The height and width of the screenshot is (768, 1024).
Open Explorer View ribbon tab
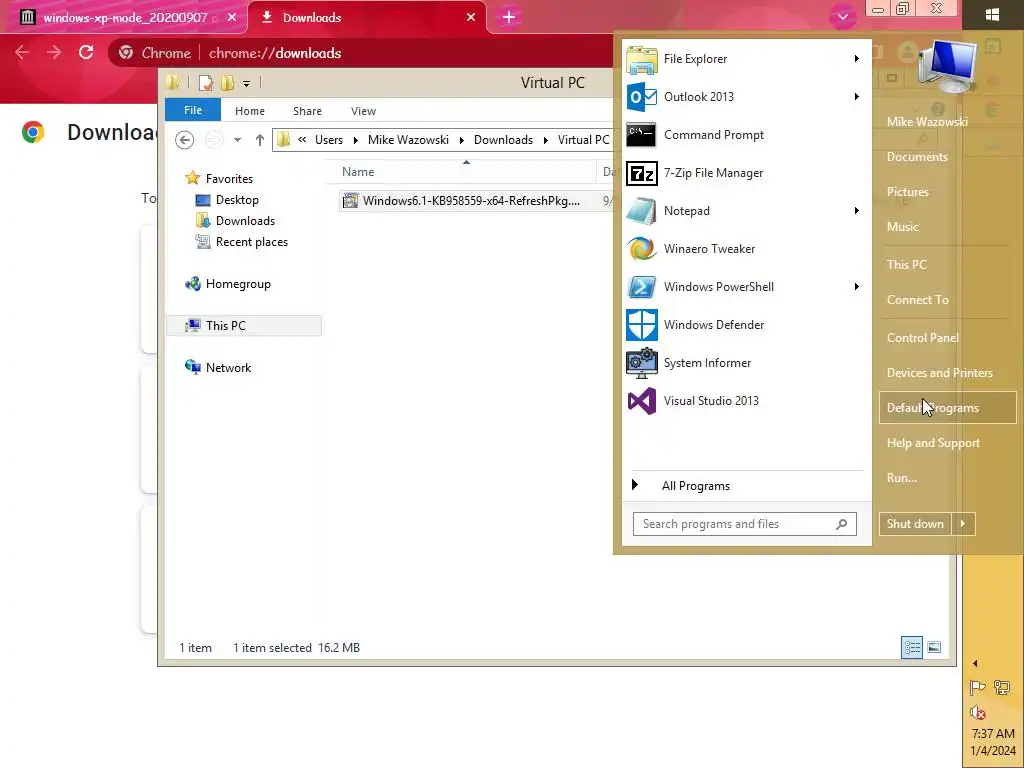pos(363,111)
